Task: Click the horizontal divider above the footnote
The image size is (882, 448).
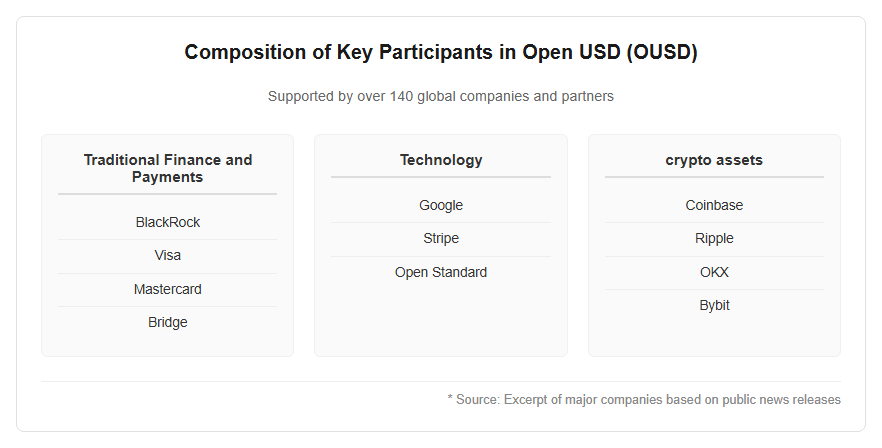Action: point(441,382)
